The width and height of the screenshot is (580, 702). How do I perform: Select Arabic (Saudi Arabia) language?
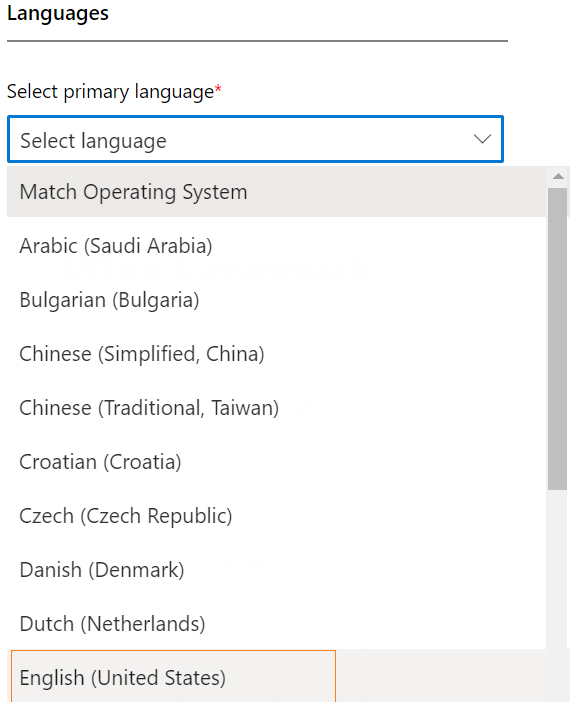pyautogui.click(x=276, y=246)
